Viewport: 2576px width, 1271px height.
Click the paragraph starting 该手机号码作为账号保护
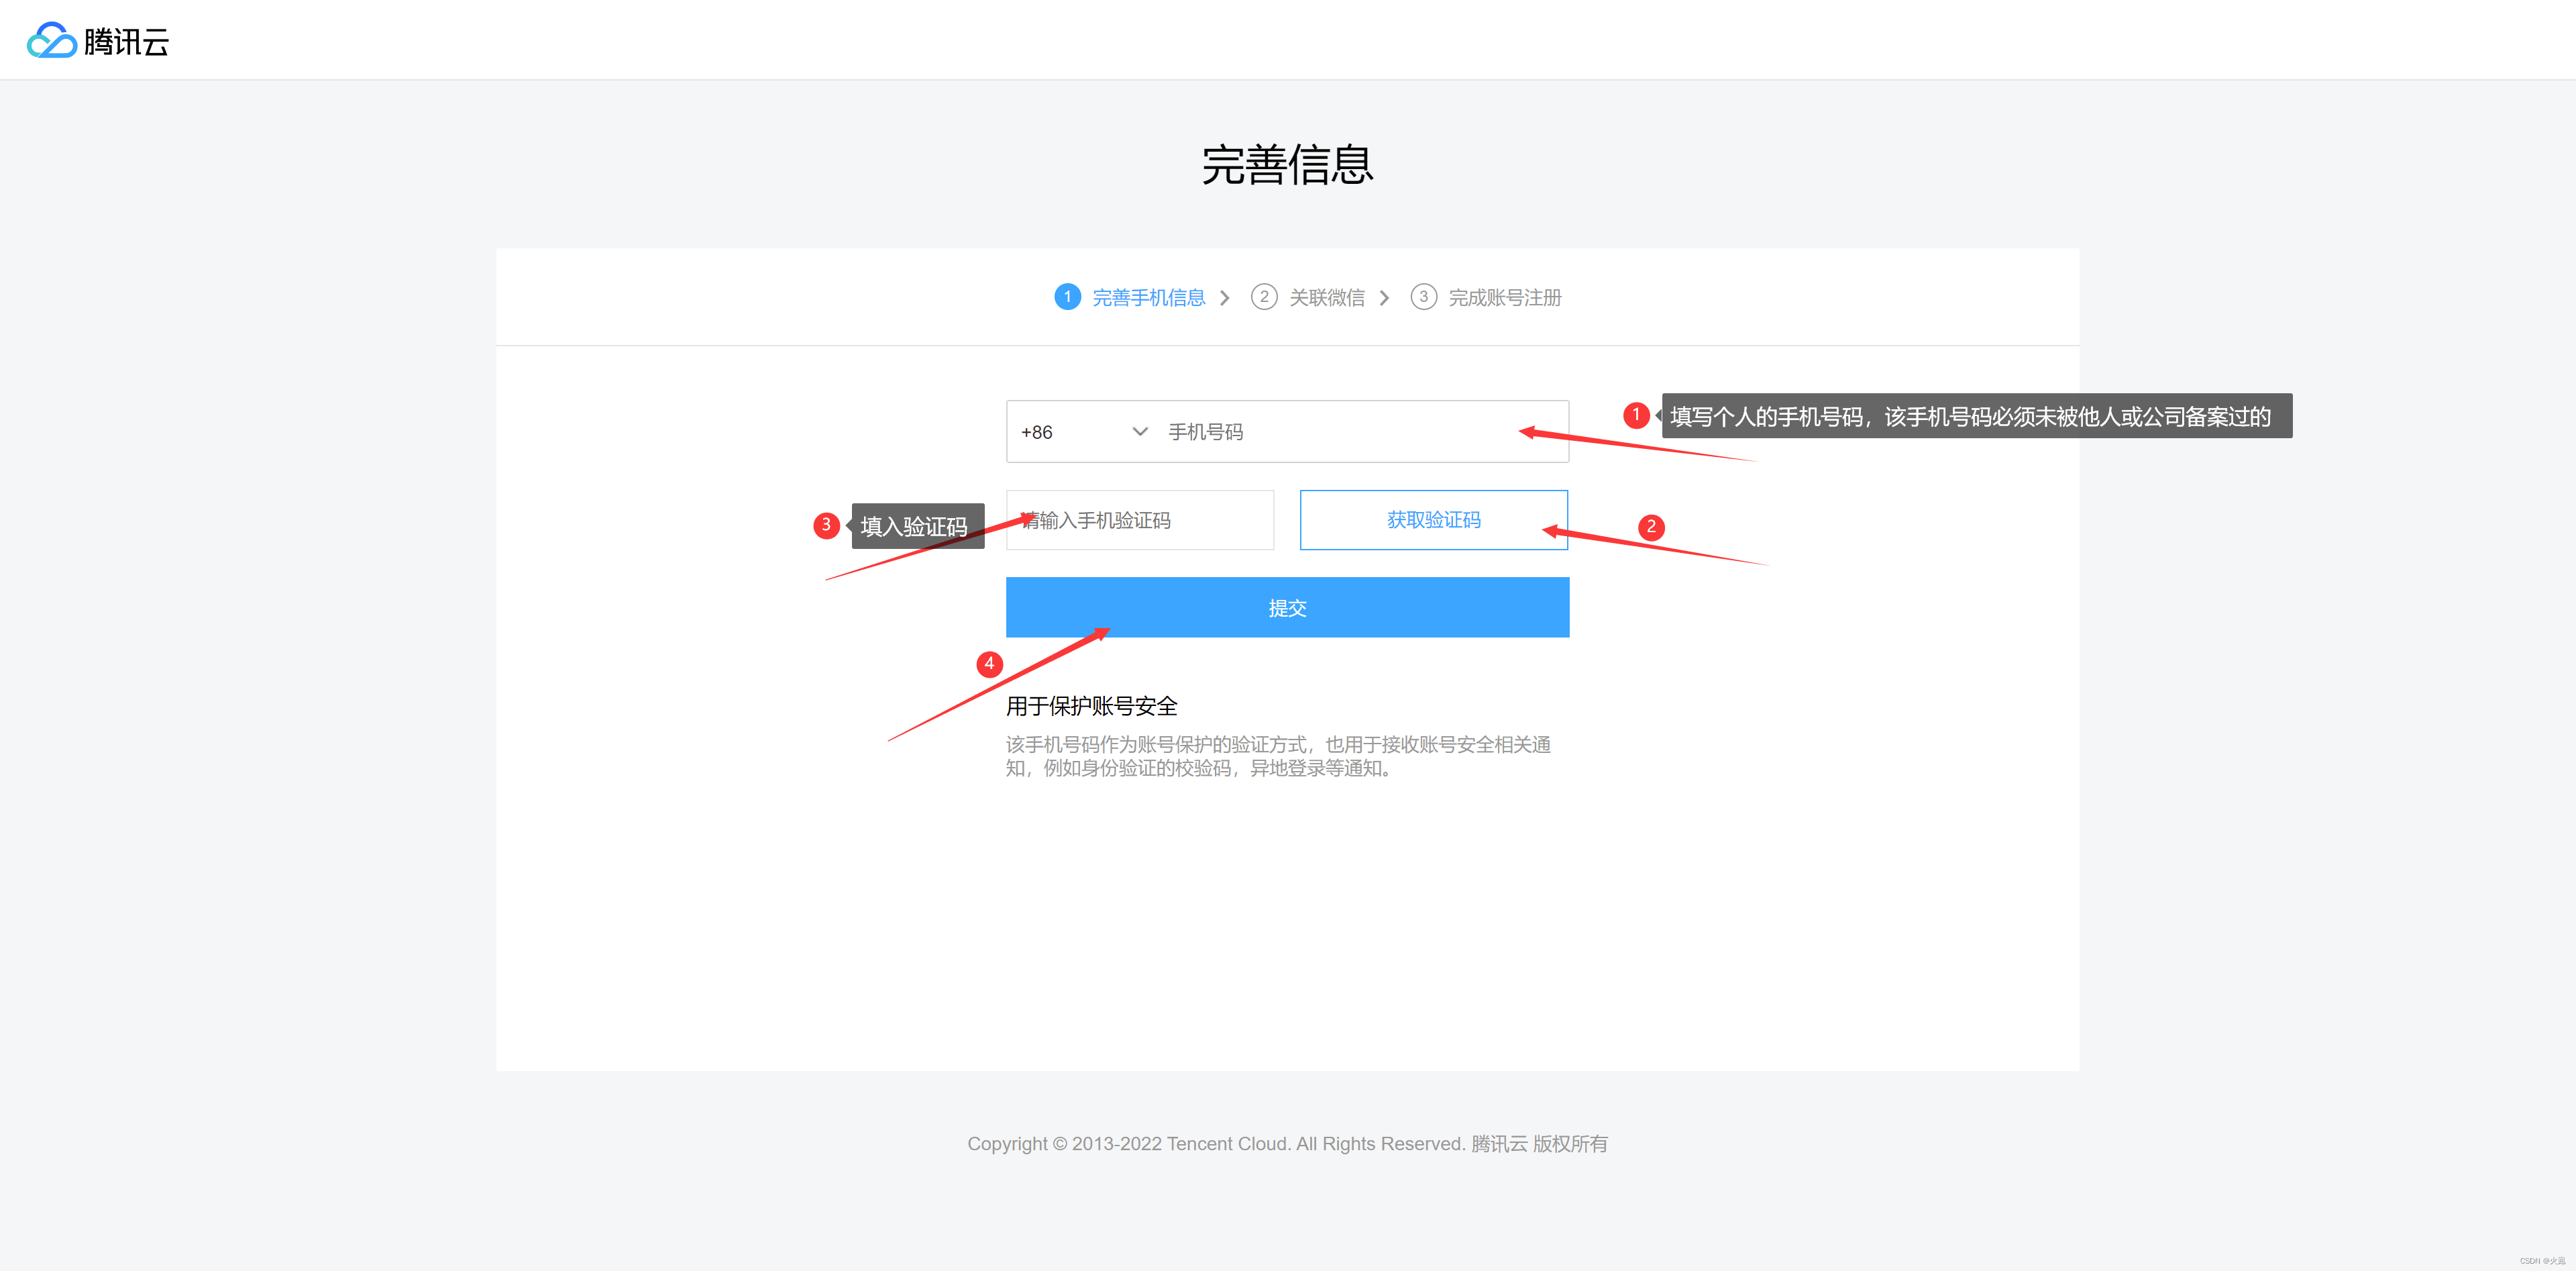[x=1278, y=756]
